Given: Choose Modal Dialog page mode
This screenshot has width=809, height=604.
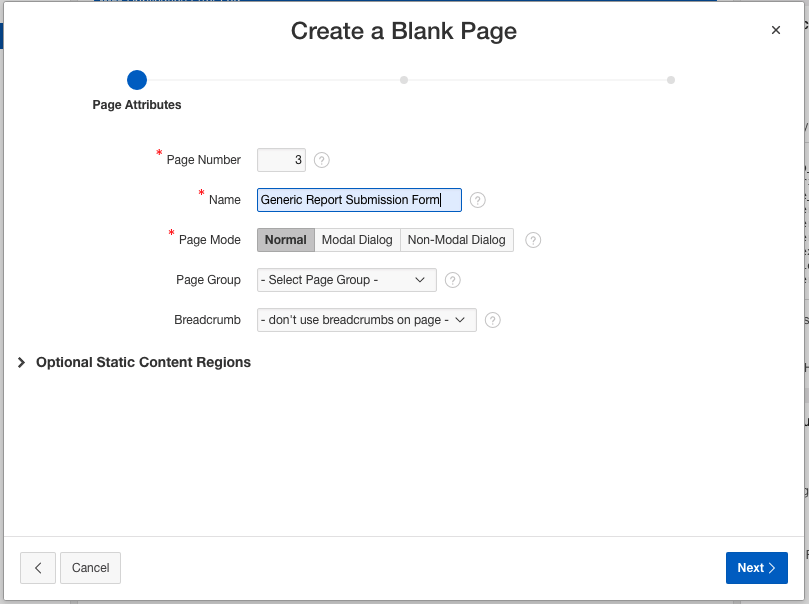Looking at the screenshot, I should [357, 240].
